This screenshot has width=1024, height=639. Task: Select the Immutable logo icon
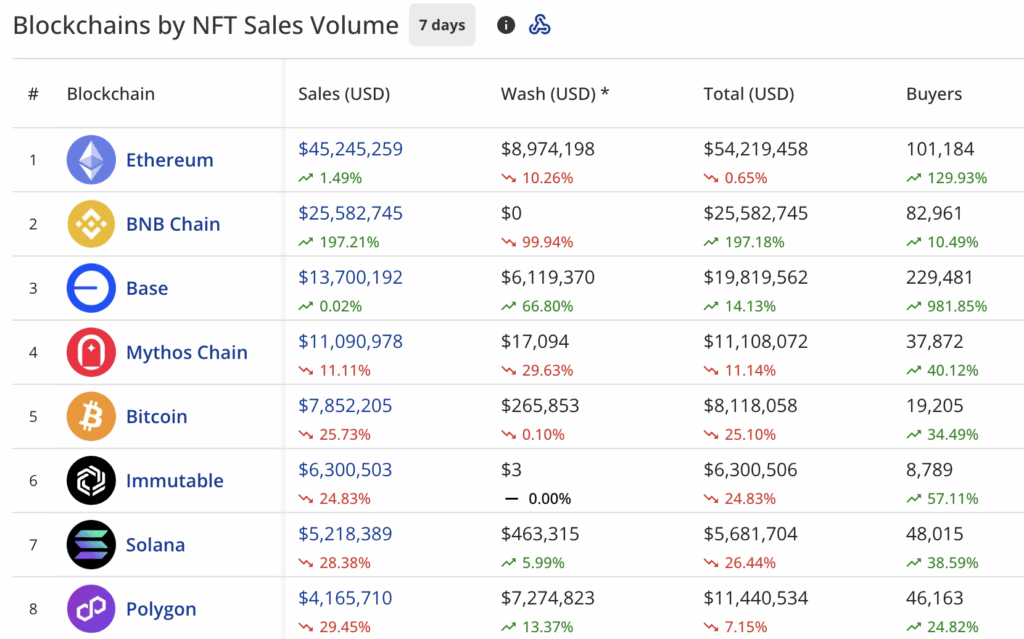(91, 480)
